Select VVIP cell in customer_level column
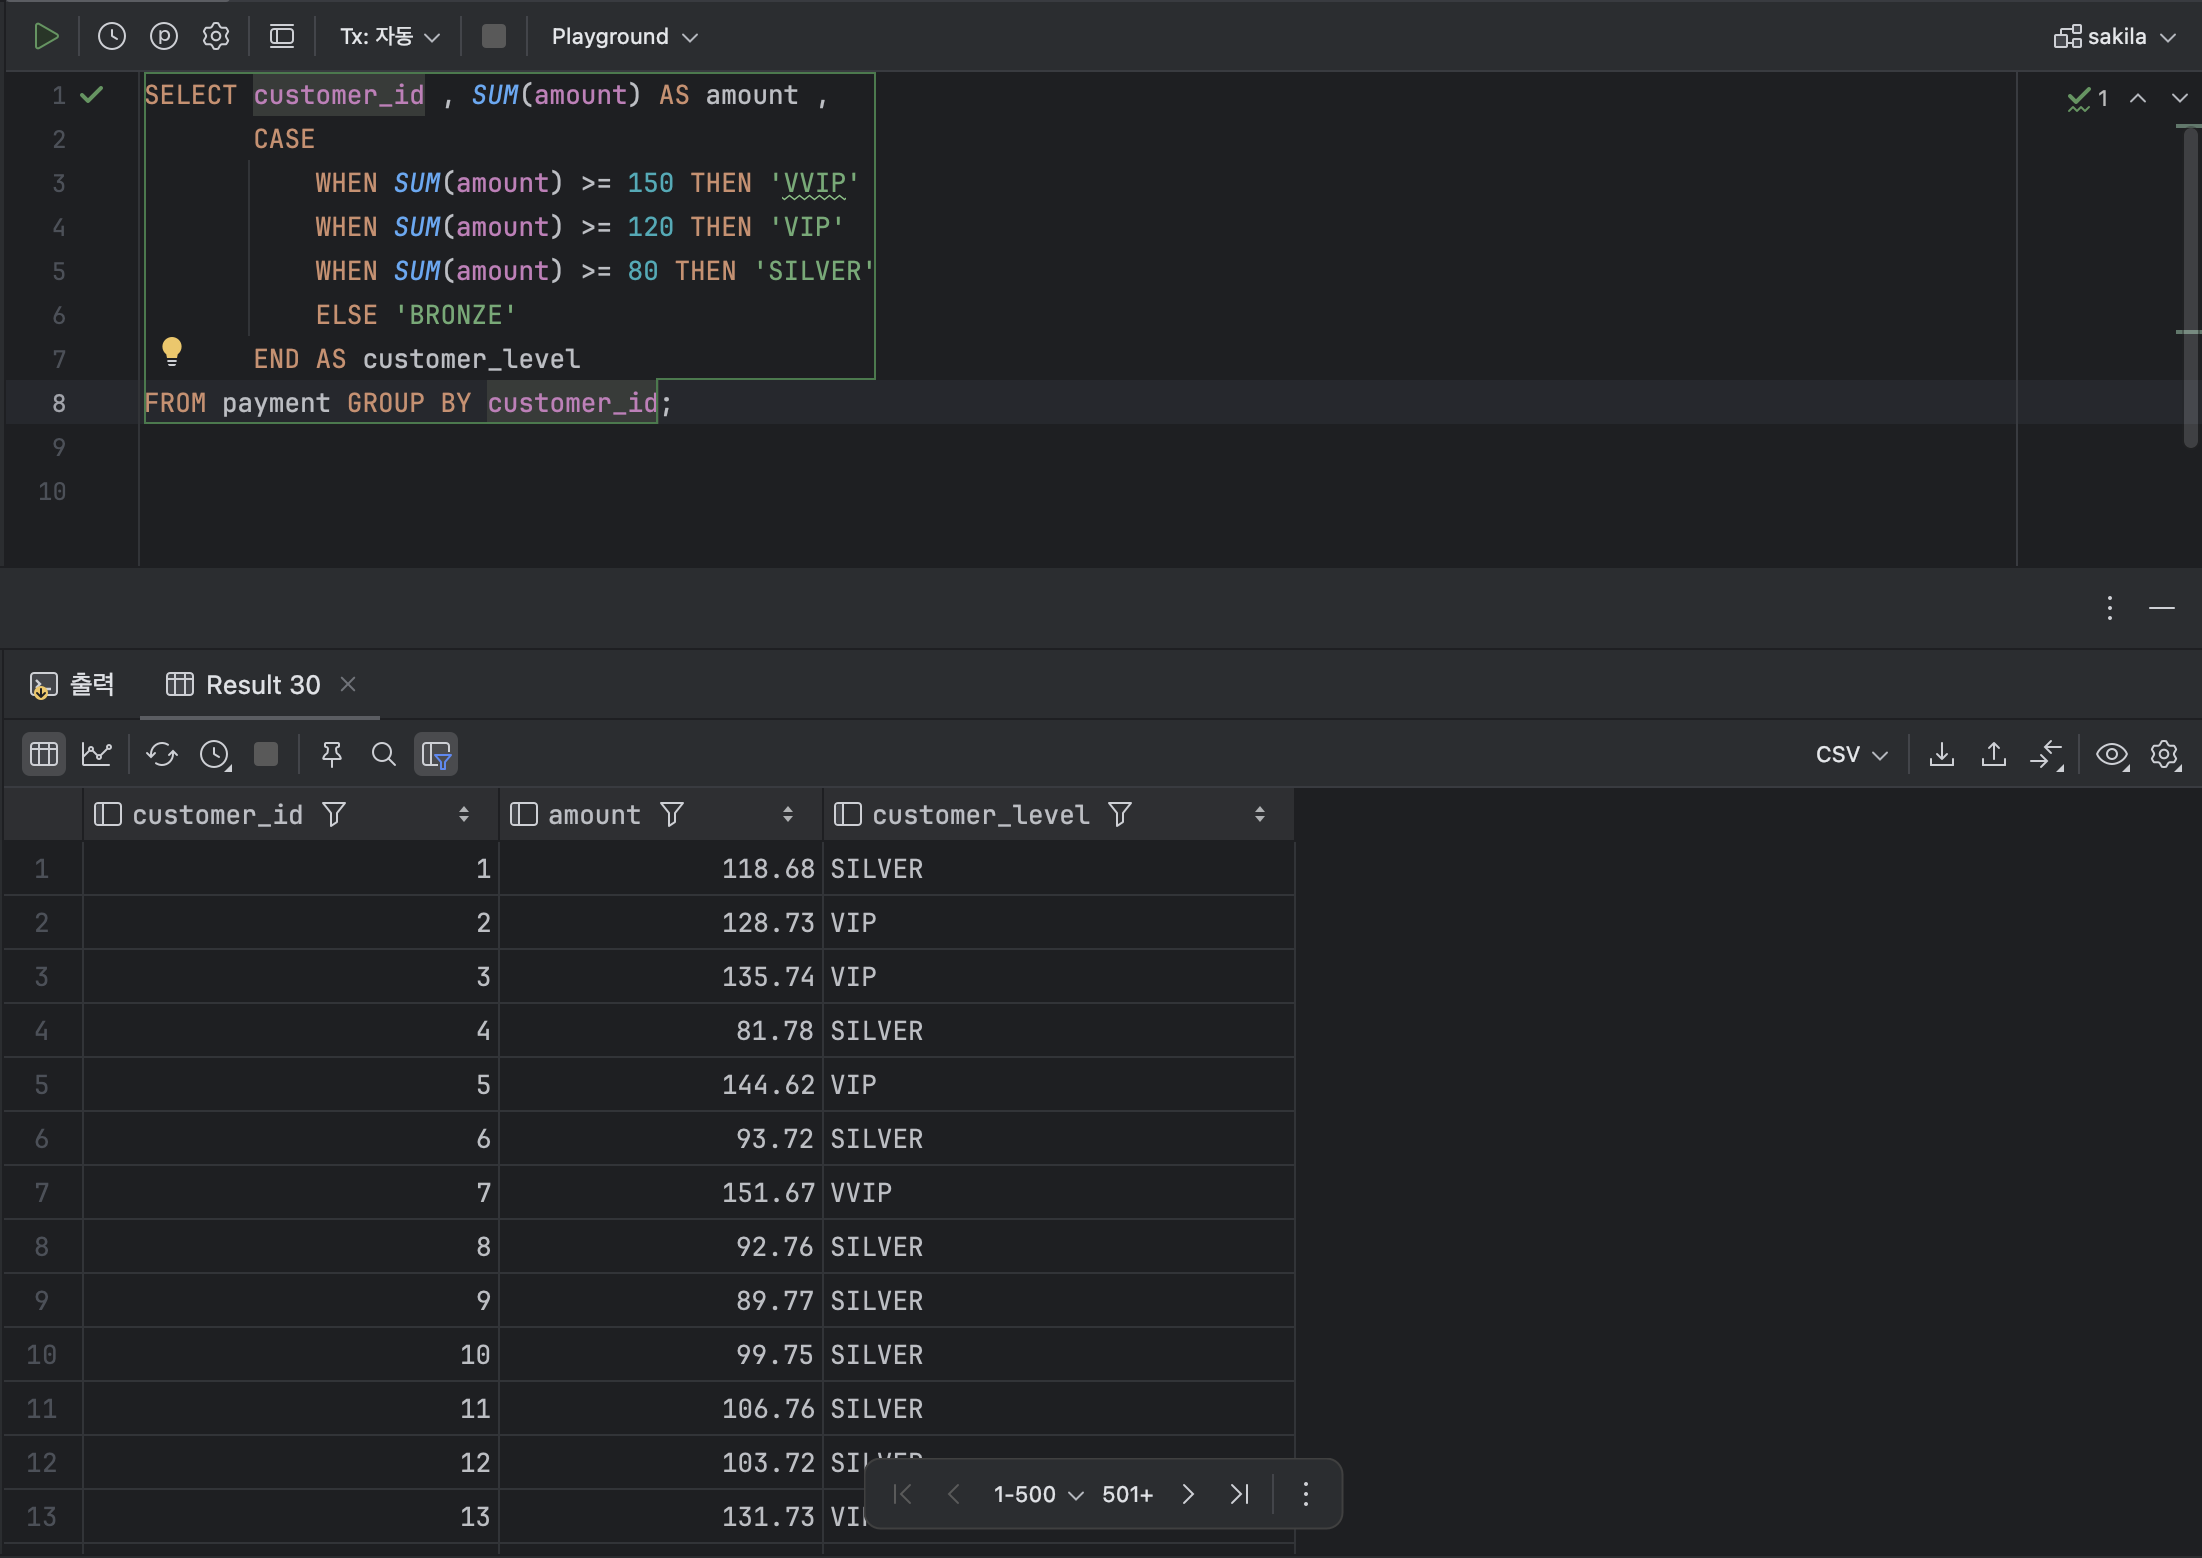 pyautogui.click(x=1059, y=1192)
